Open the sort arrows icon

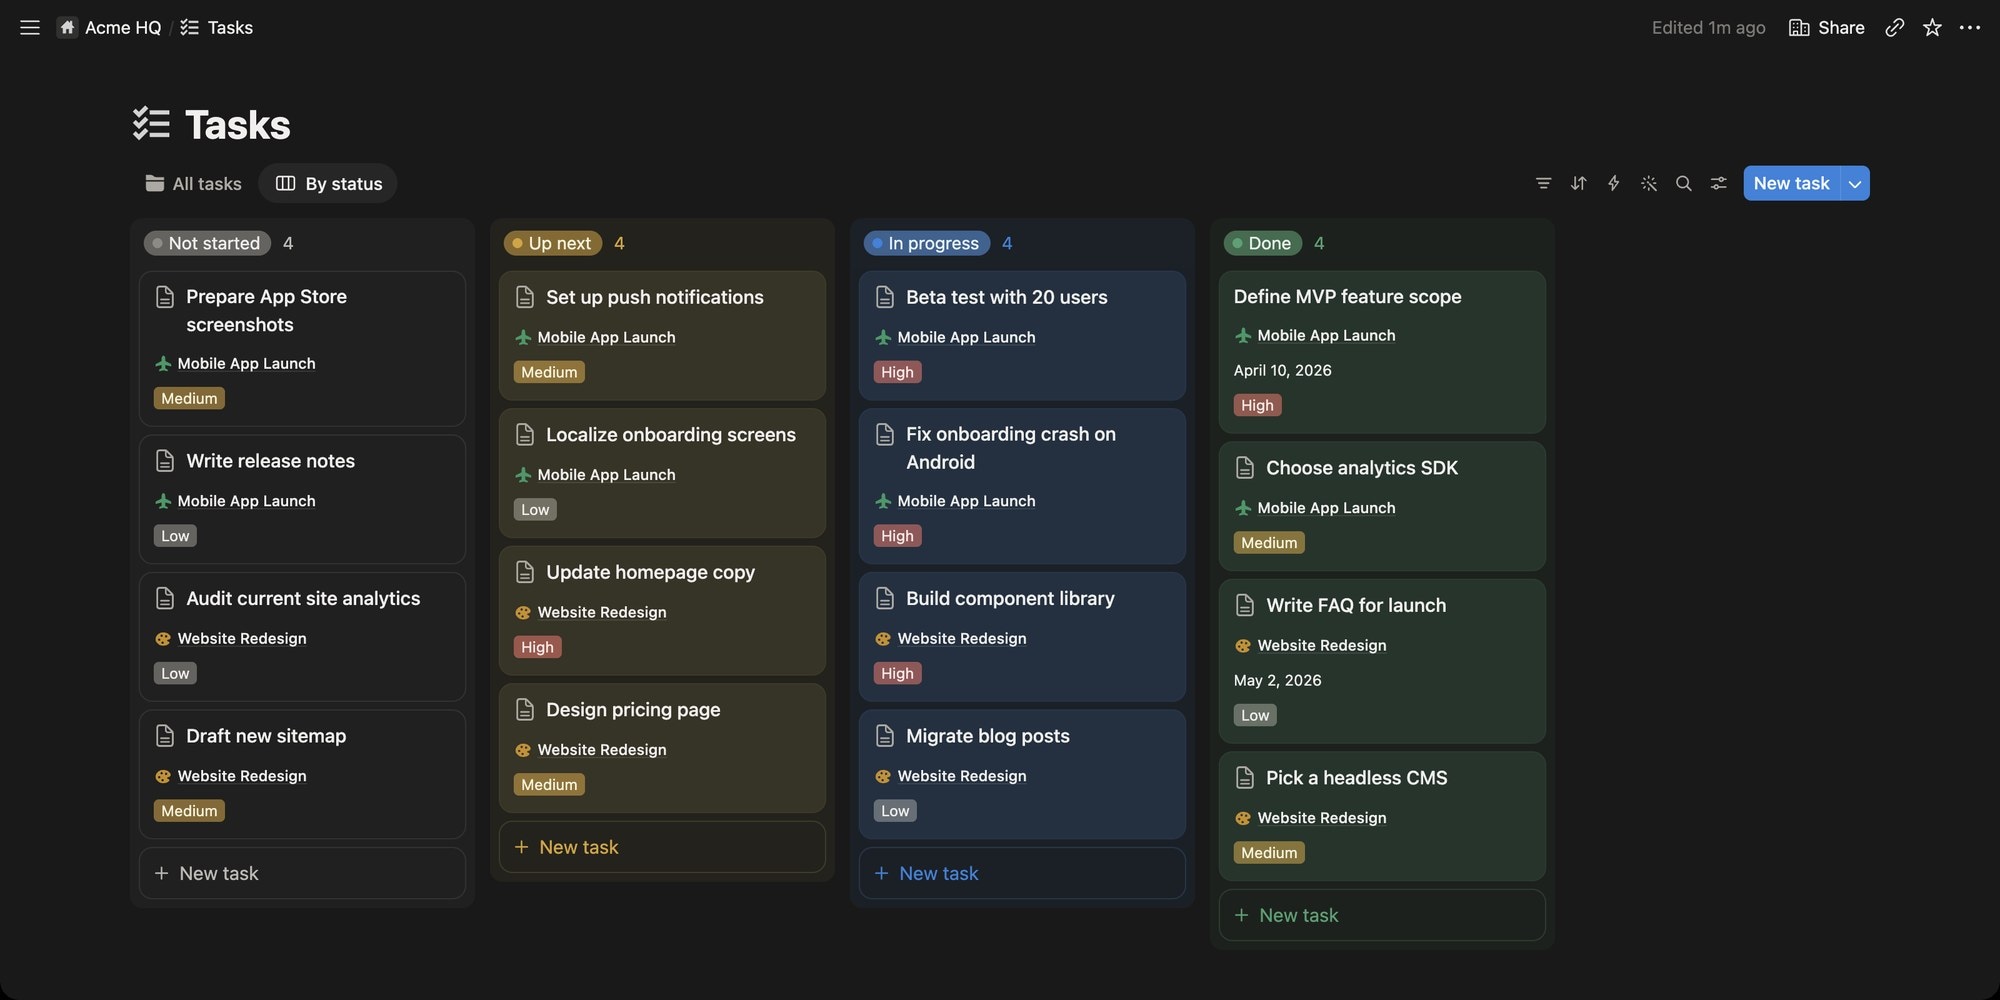point(1578,183)
